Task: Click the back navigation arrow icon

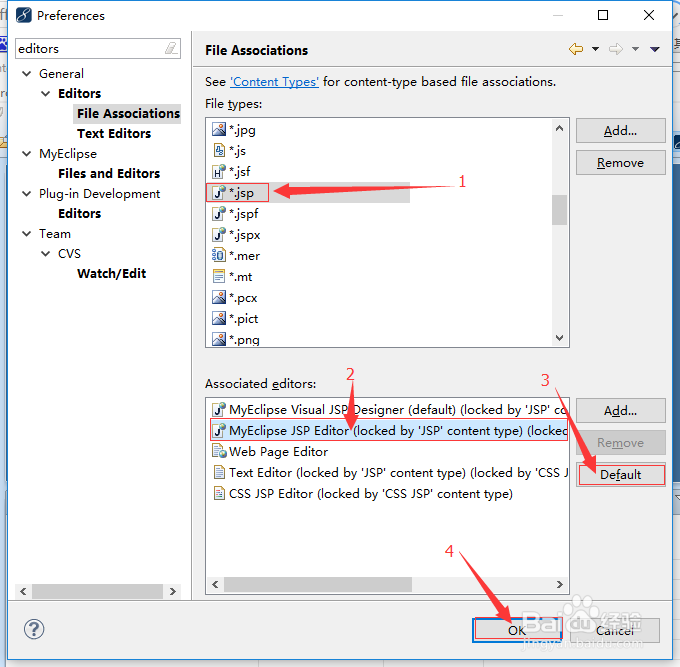Action: (576, 49)
